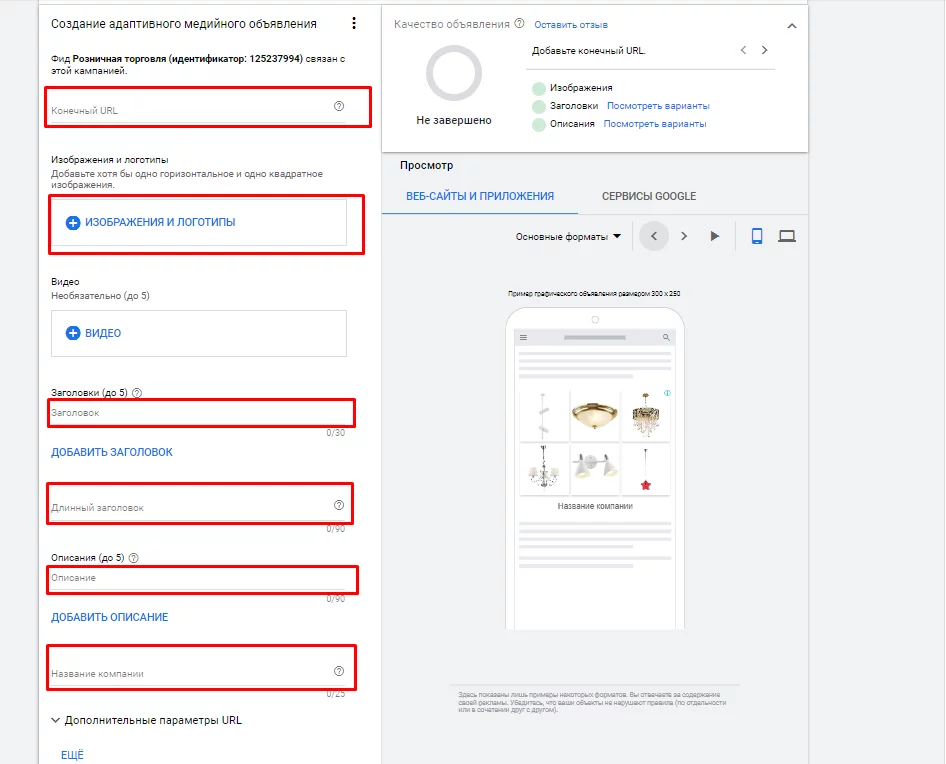
Task: Click the plus icon for Видео
Action: click(x=72, y=333)
